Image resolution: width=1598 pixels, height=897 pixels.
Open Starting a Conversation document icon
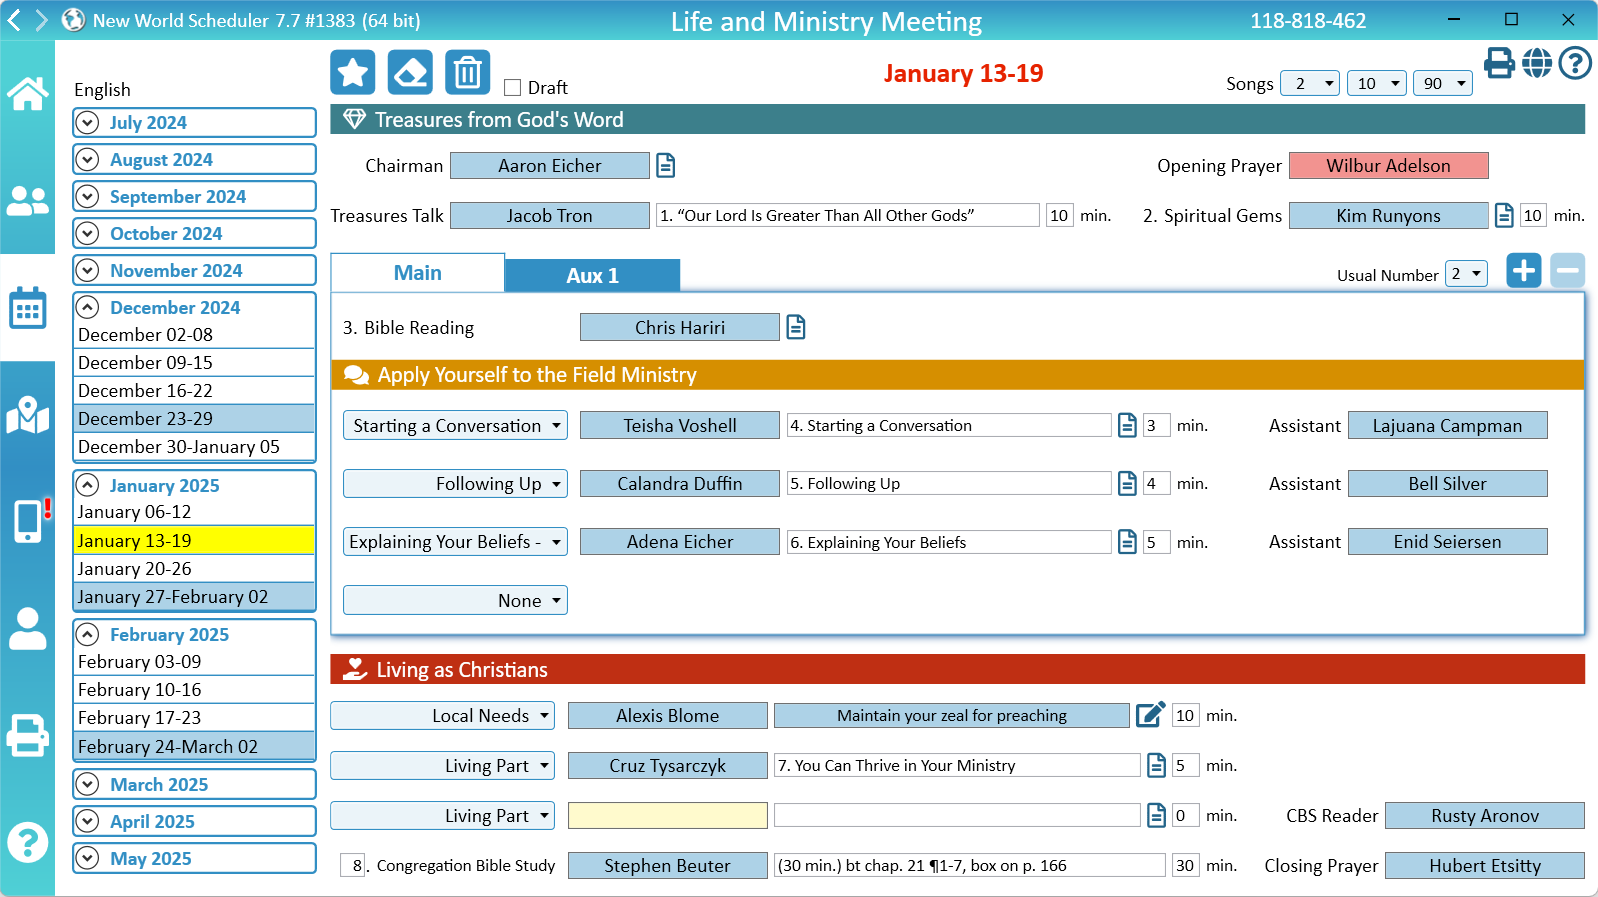coord(1127,425)
